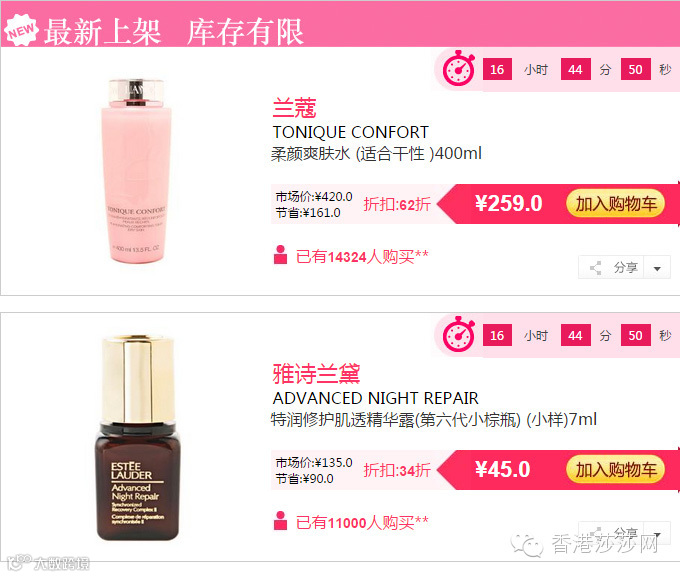Add Advanced Night Repair to cart

point(615,469)
